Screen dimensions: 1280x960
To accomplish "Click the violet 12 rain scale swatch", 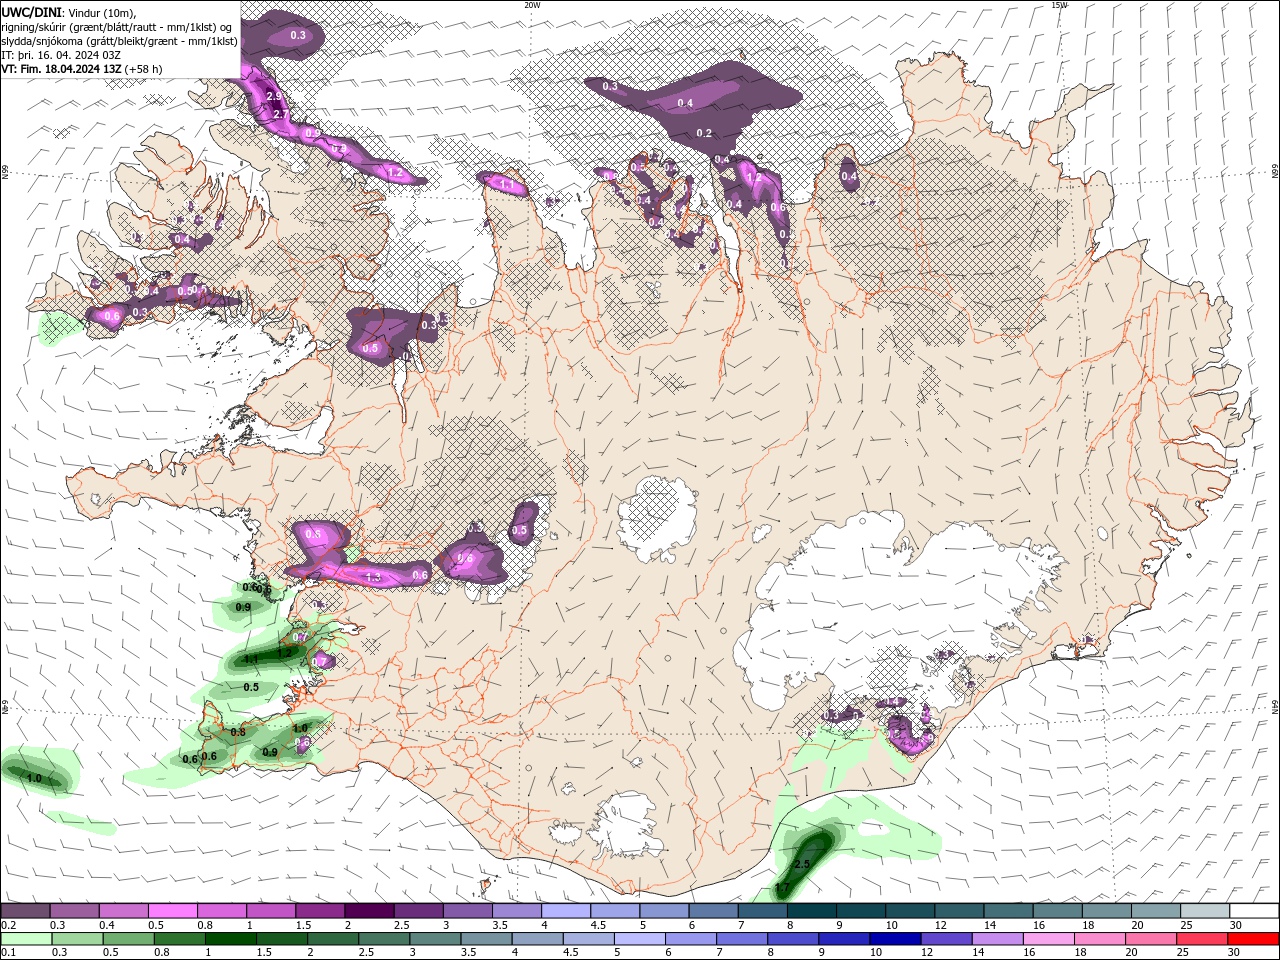I will [x=945, y=939].
